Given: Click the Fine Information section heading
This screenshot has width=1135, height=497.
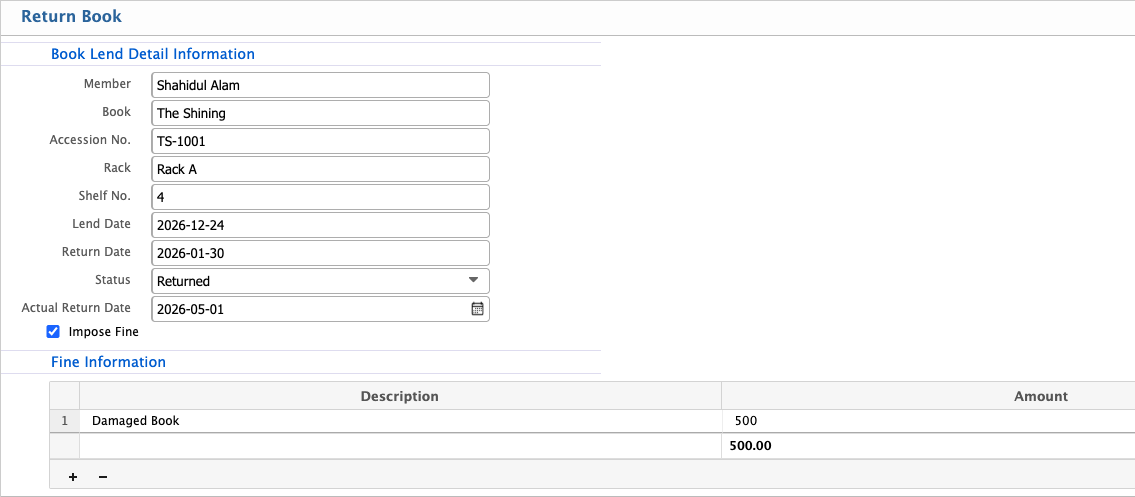Looking at the screenshot, I should [x=108, y=362].
